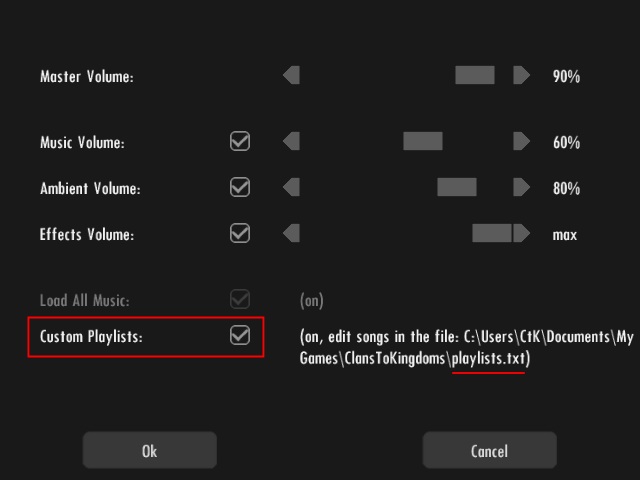Decrease Effects Volume using the left arrow
The height and width of the screenshot is (480, 640).
pos(291,233)
